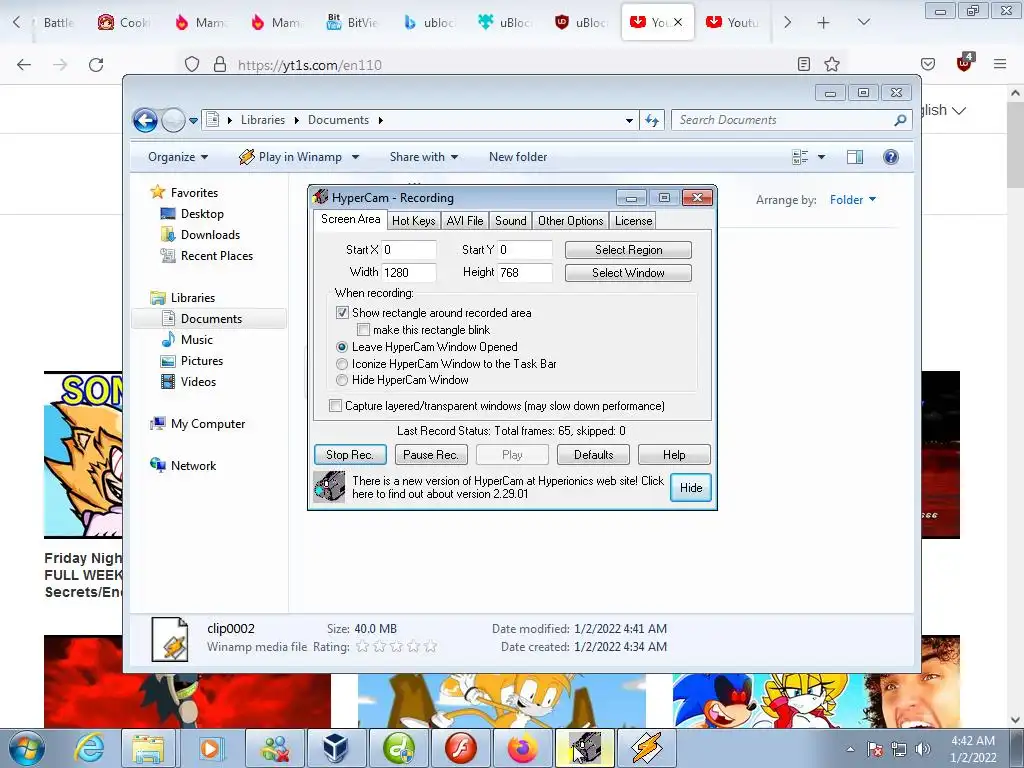Open Windows Explorer from the taskbar

[x=148, y=748]
